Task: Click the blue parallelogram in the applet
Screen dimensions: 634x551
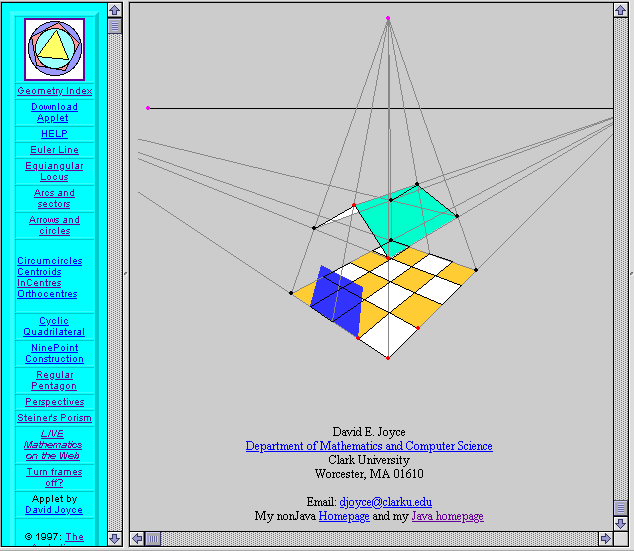Action: coord(335,300)
